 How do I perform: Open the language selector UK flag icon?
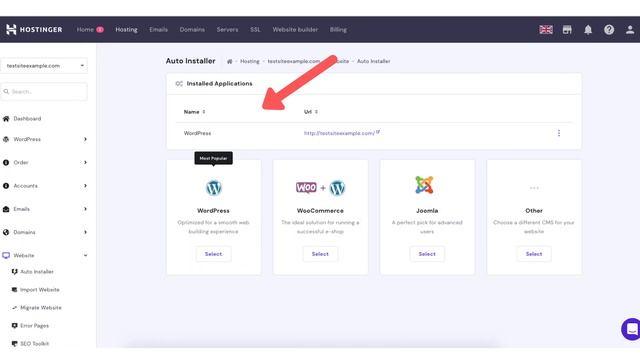(x=546, y=29)
